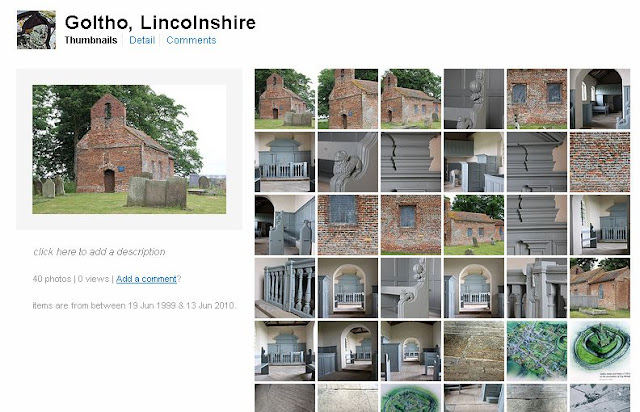Open plain red brickwork texture thumbnail
The image size is (640, 412).
pos(600,162)
